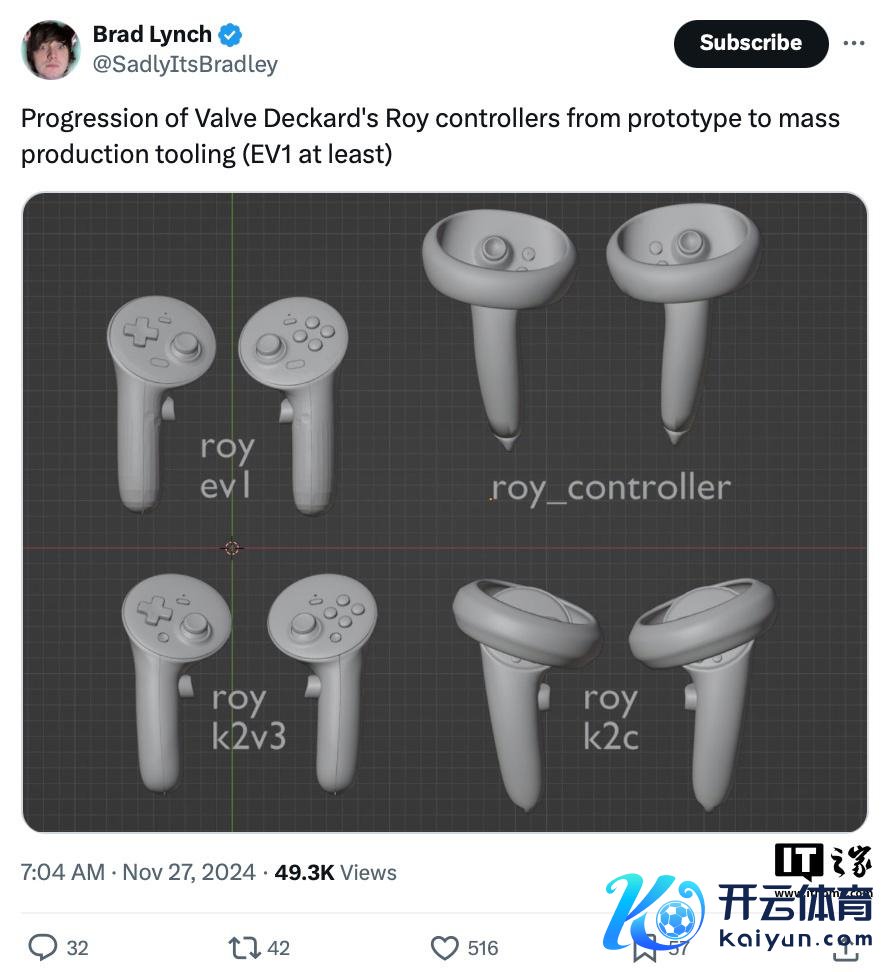
Task: Subscribe to Brad Lynch
Action: click(x=751, y=43)
